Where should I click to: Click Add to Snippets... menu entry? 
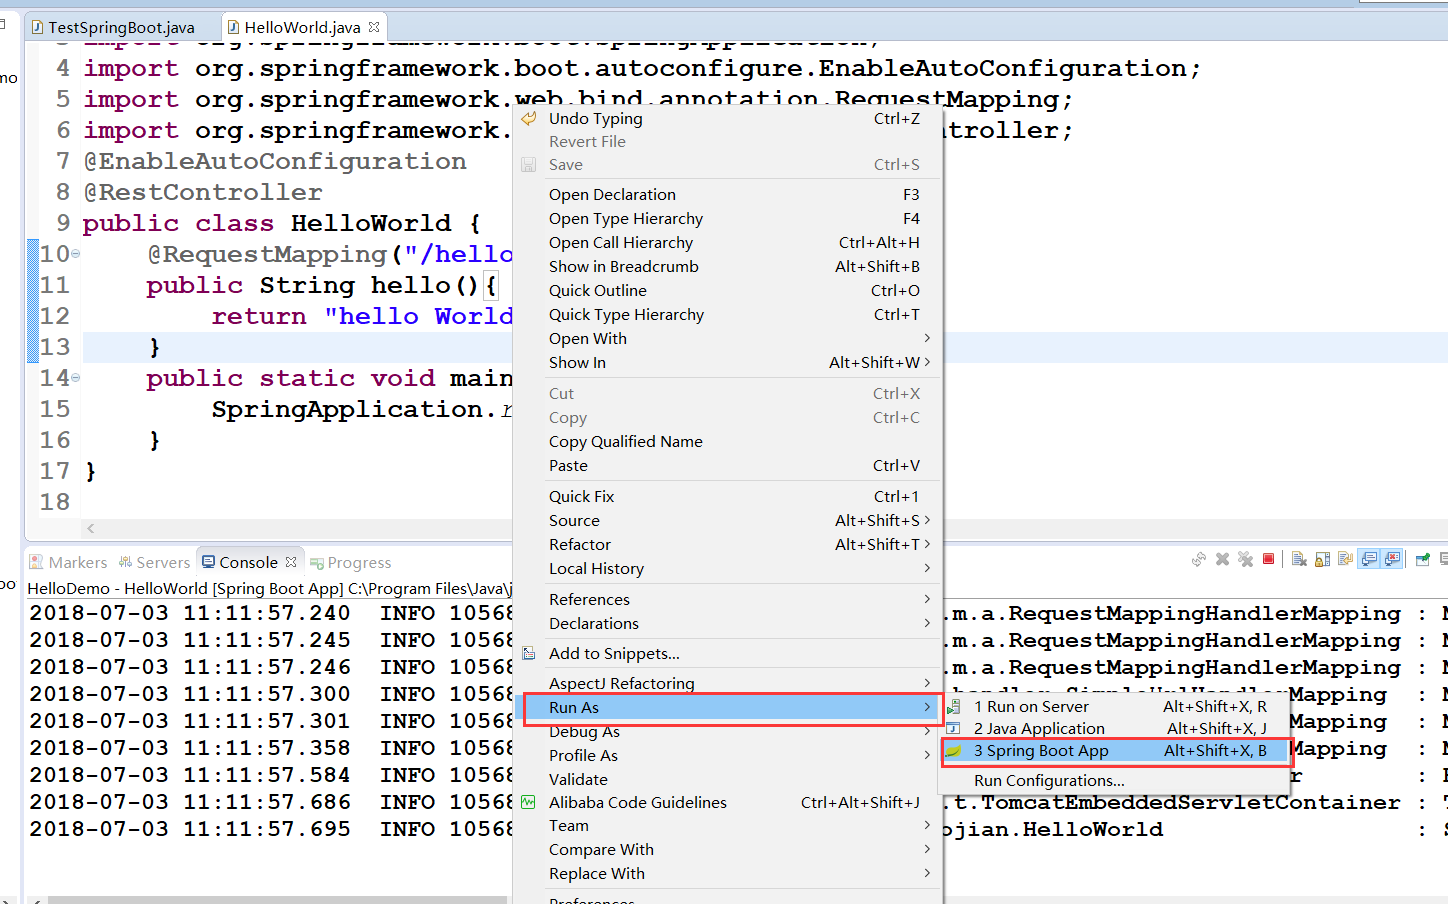point(614,654)
